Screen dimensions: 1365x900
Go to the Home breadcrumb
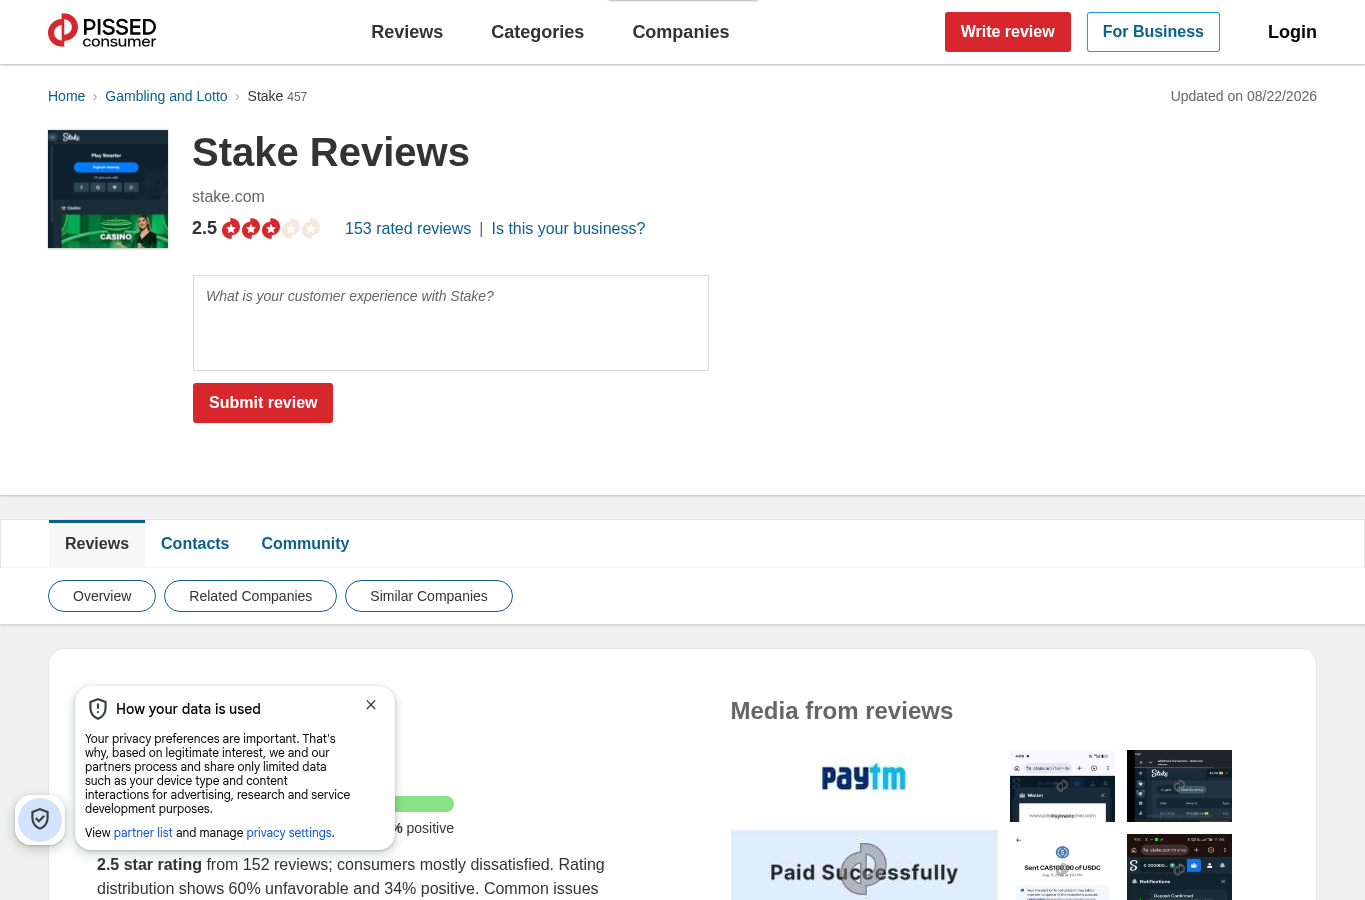pyautogui.click(x=66, y=96)
